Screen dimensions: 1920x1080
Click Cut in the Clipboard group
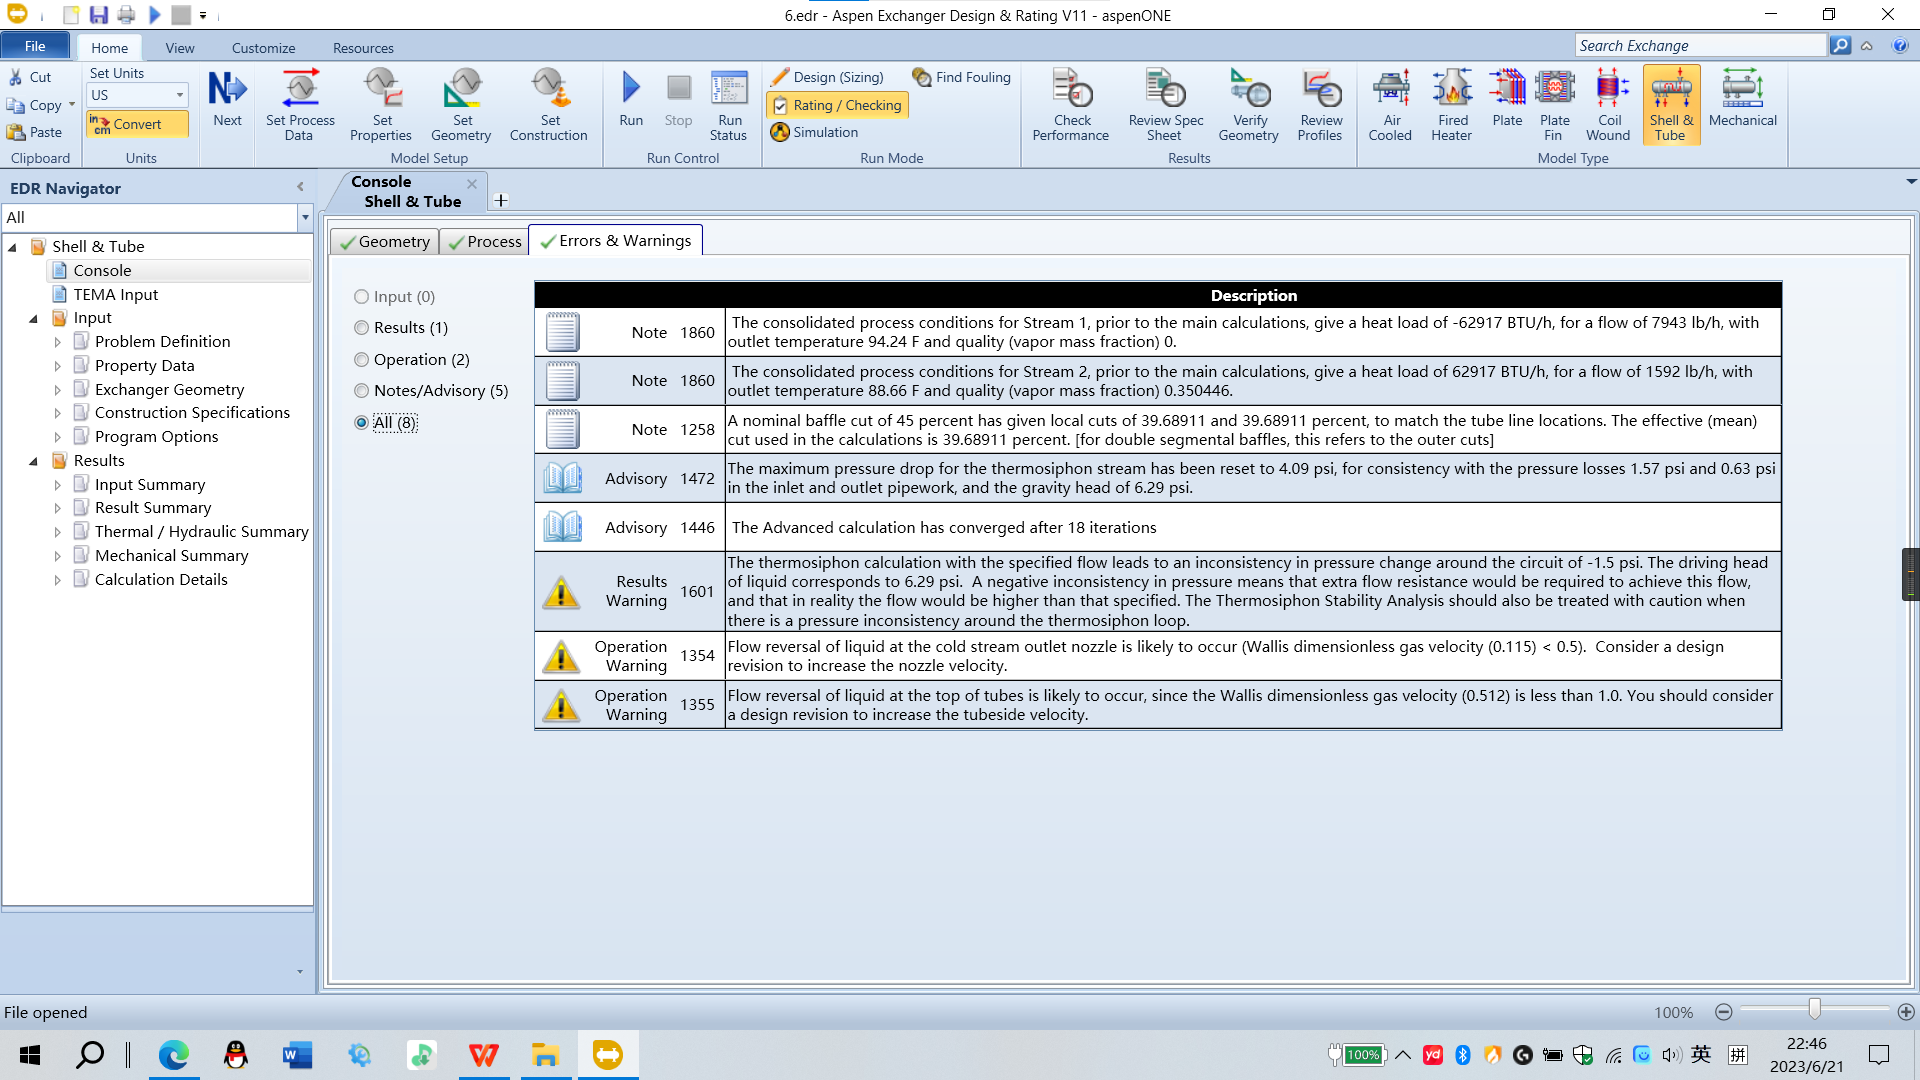click(30, 77)
